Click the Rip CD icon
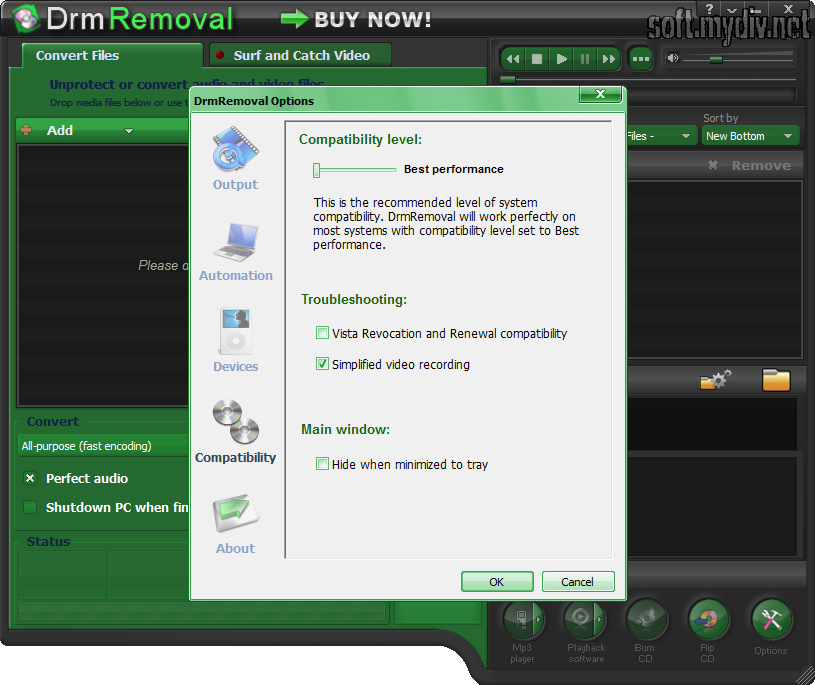Image resolution: width=815 pixels, height=685 pixels. tap(708, 620)
